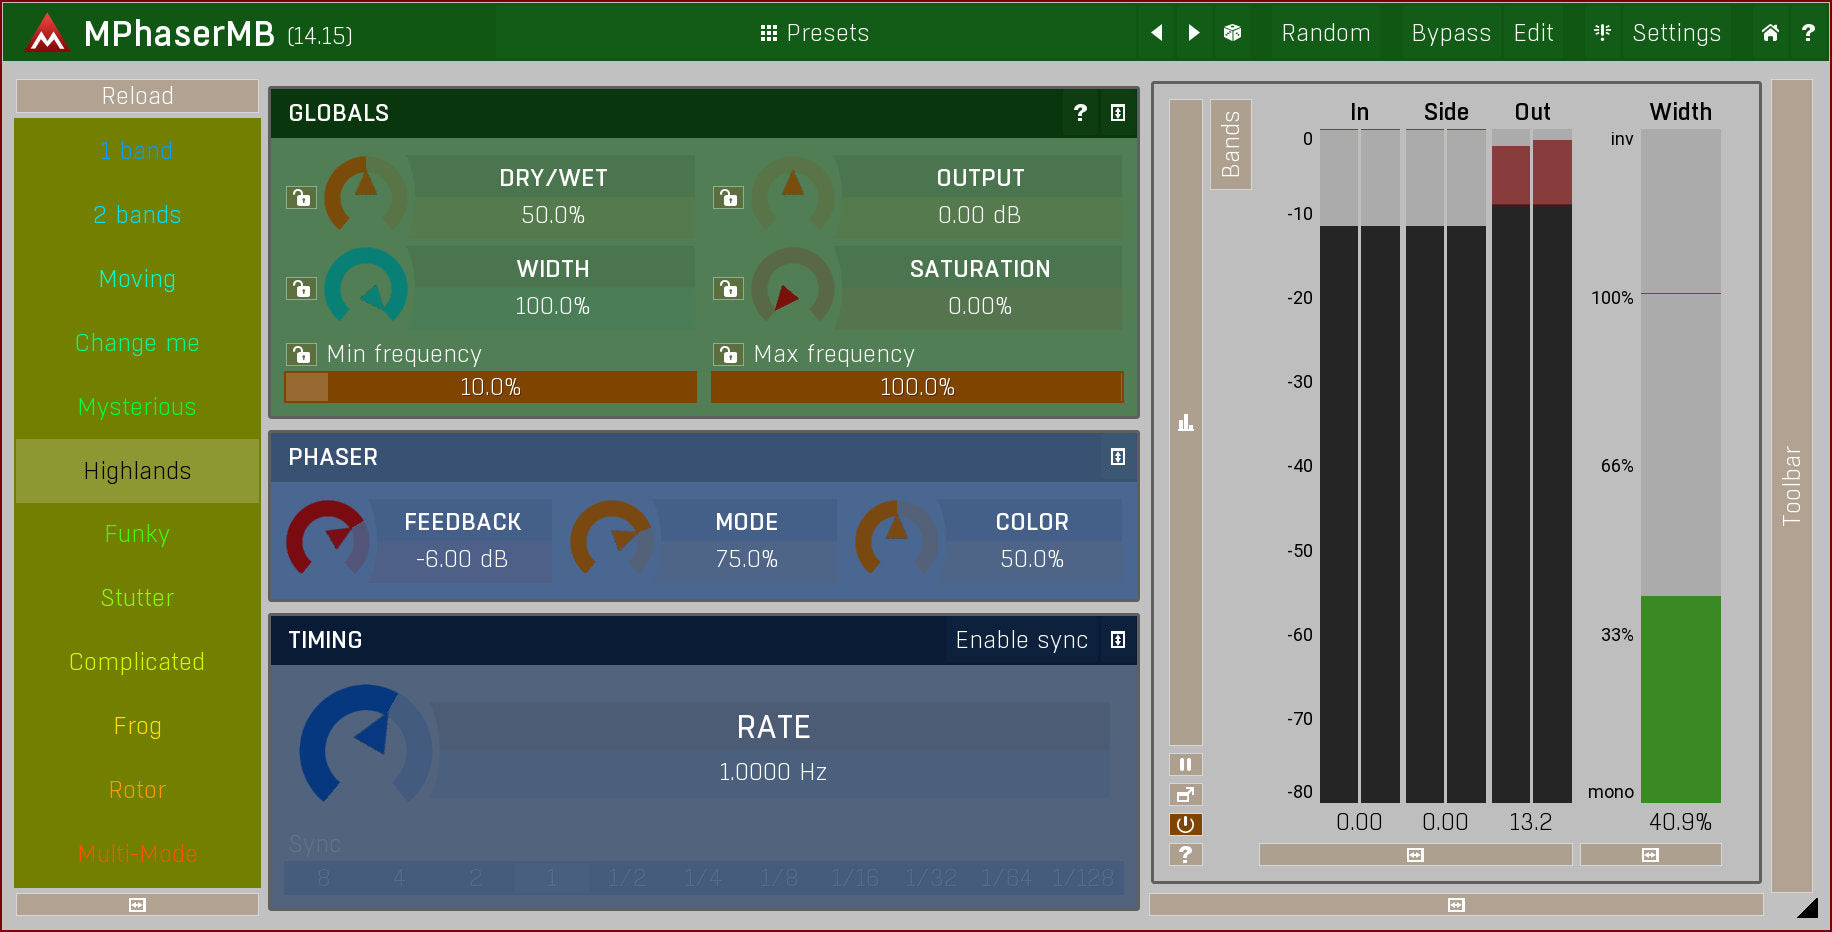Open the Presets menu
This screenshot has width=1832, height=932.
pos(815,33)
